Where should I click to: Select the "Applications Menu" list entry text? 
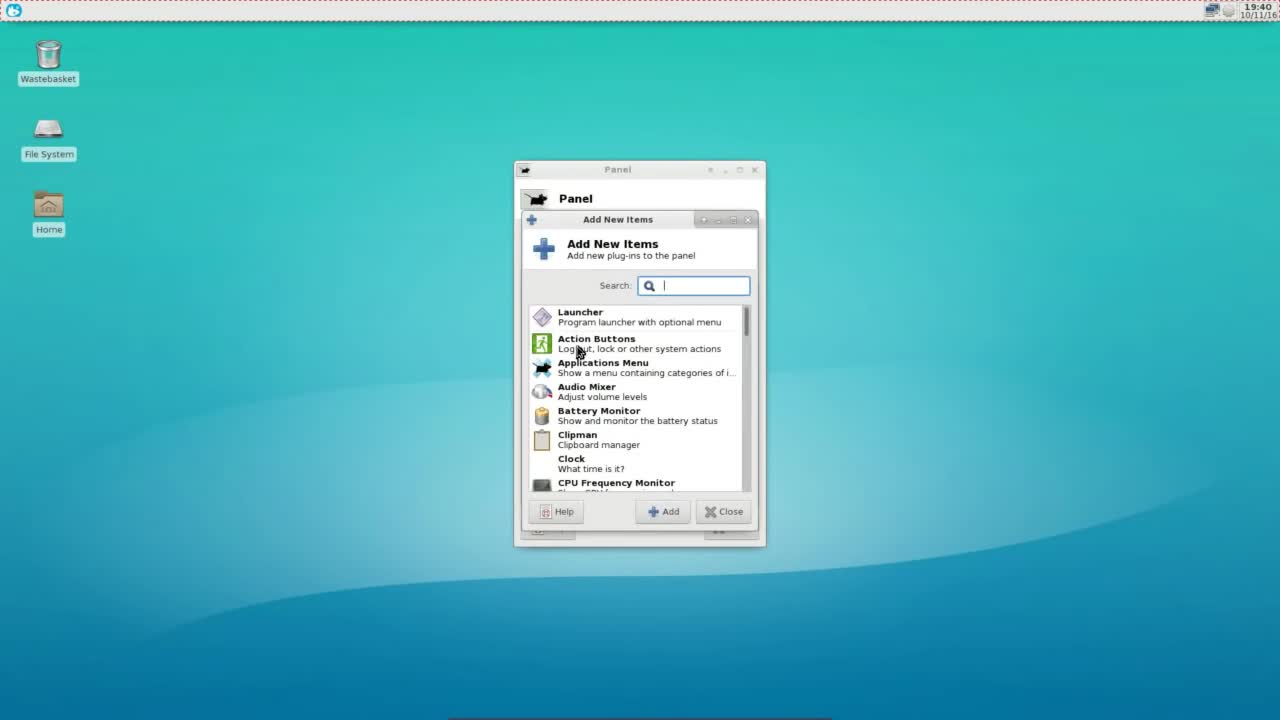[603, 363]
